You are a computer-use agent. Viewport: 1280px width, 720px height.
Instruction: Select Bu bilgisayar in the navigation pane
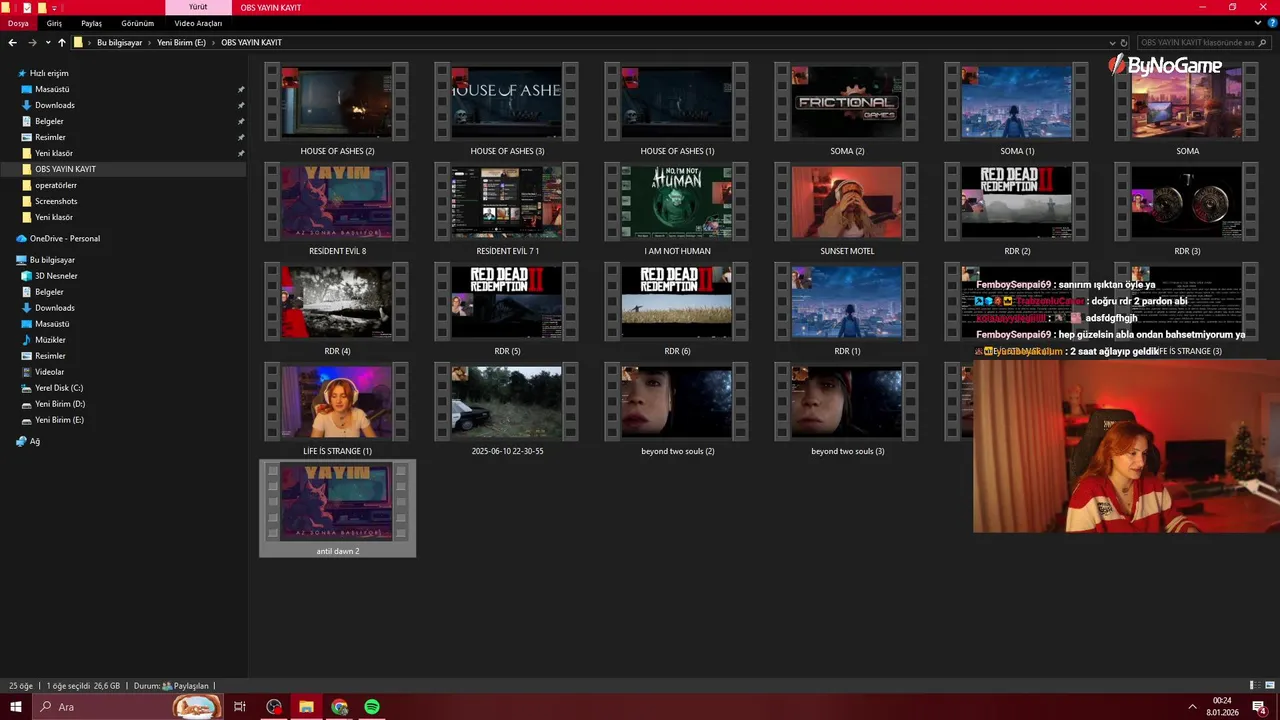pos(52,260)
